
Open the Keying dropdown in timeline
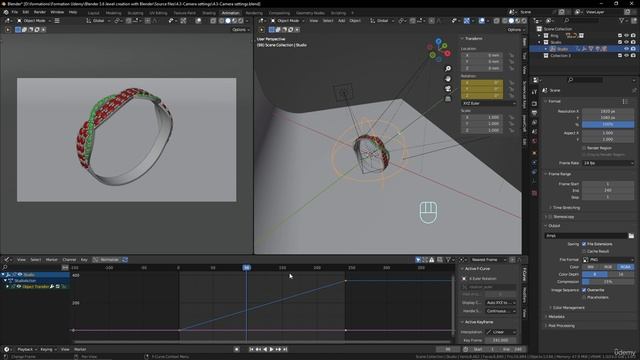[x=48, y=349]
